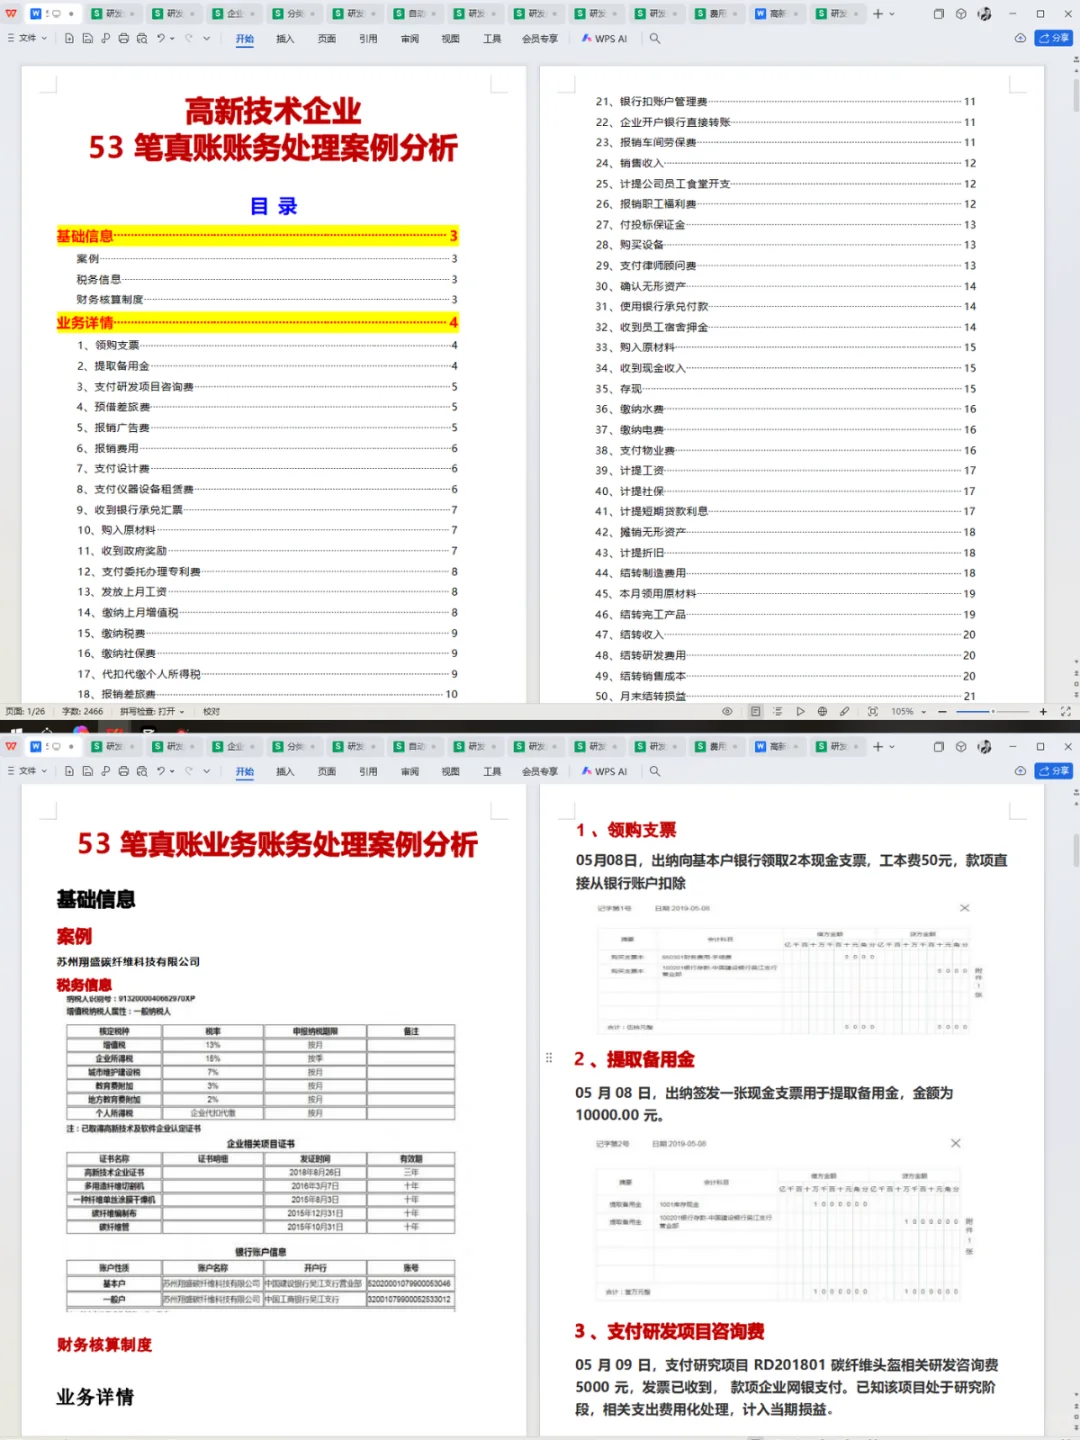Click the New Document icon in the toolbar
Viewport: 1080px width, 1440px height.
point(69,38)
